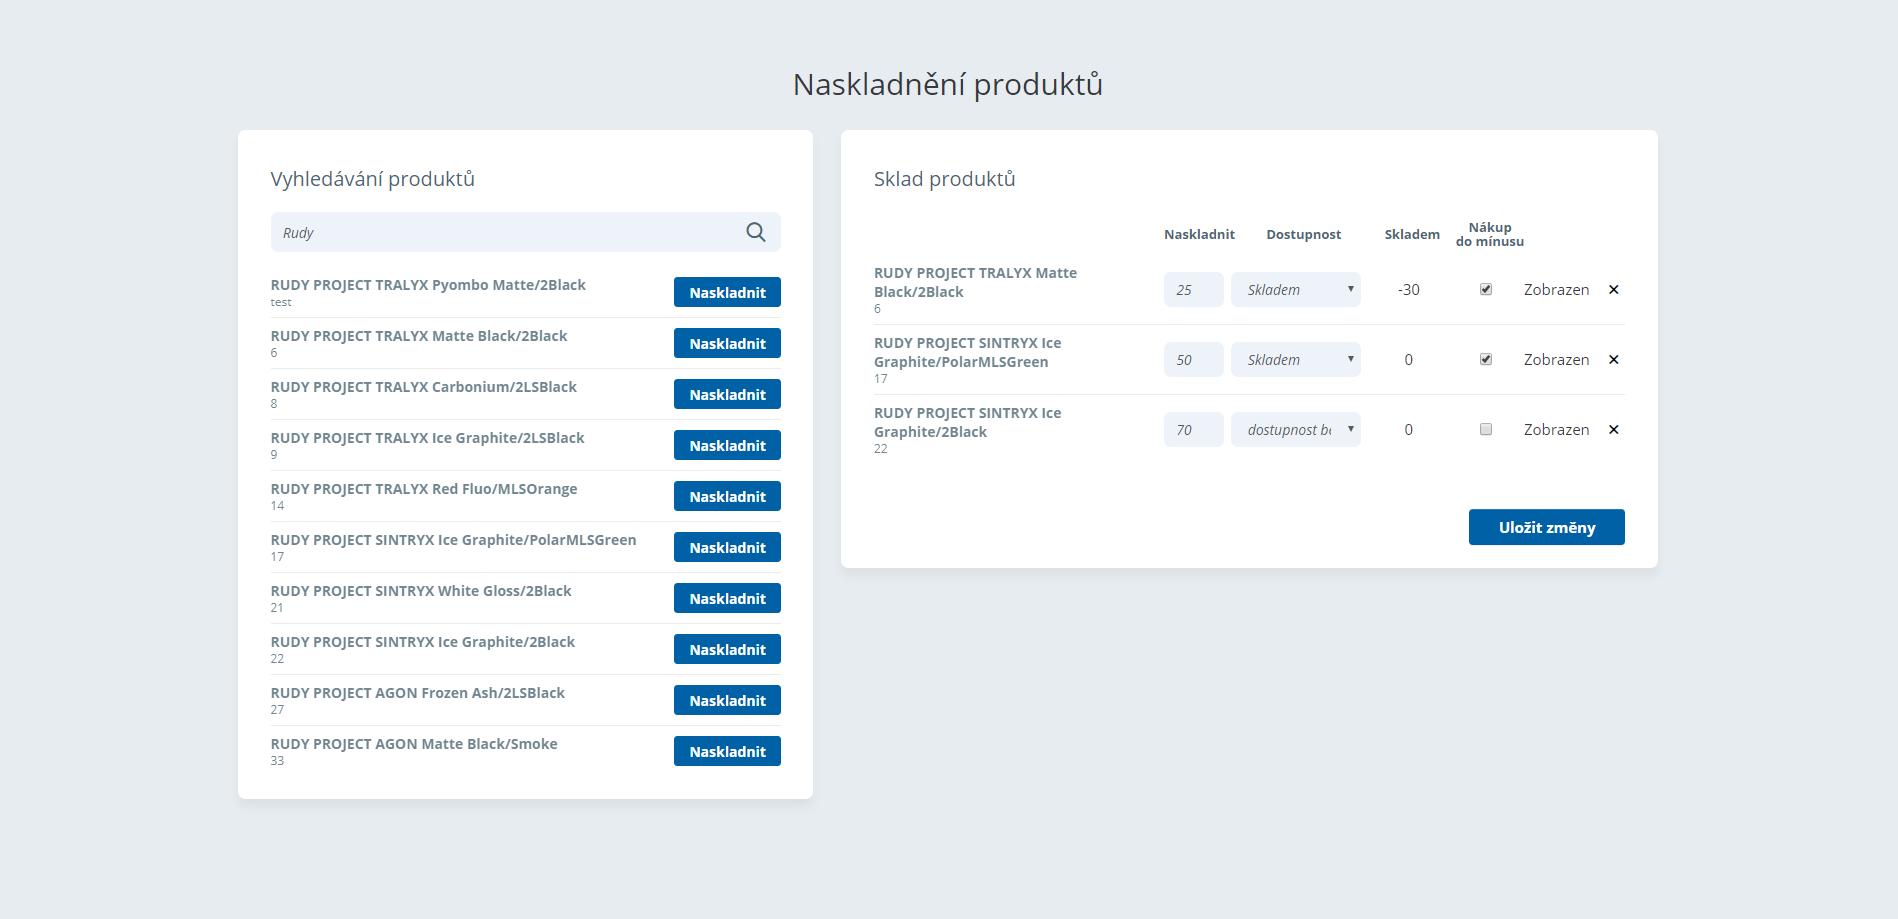Select RUDY PROJECT TRALYX Pyombo Matte/2Black search result

tap(428, 285)
